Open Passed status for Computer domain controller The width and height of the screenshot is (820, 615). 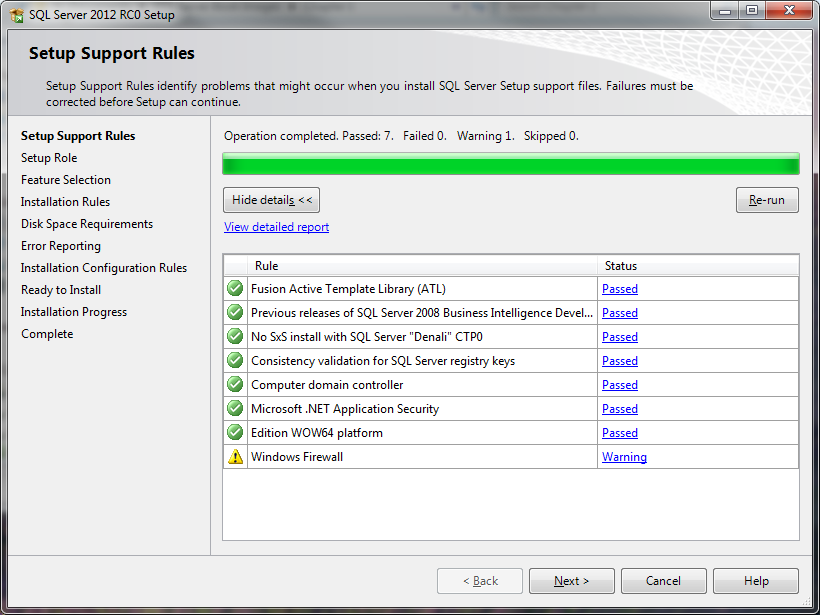point(620,385)
